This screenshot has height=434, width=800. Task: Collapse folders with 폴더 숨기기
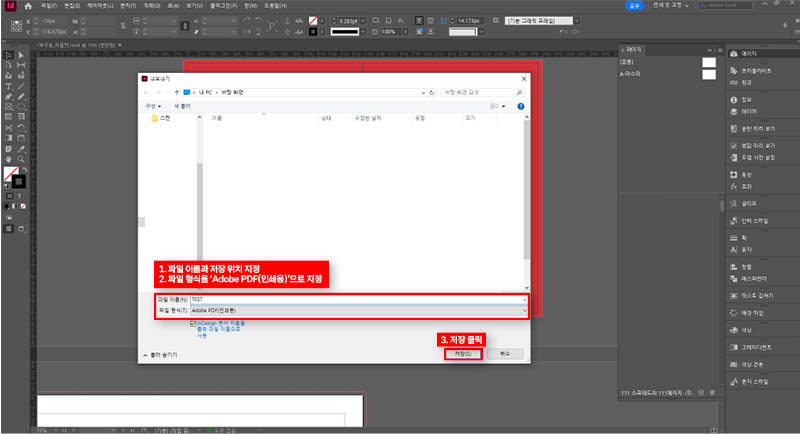(160, 355)
